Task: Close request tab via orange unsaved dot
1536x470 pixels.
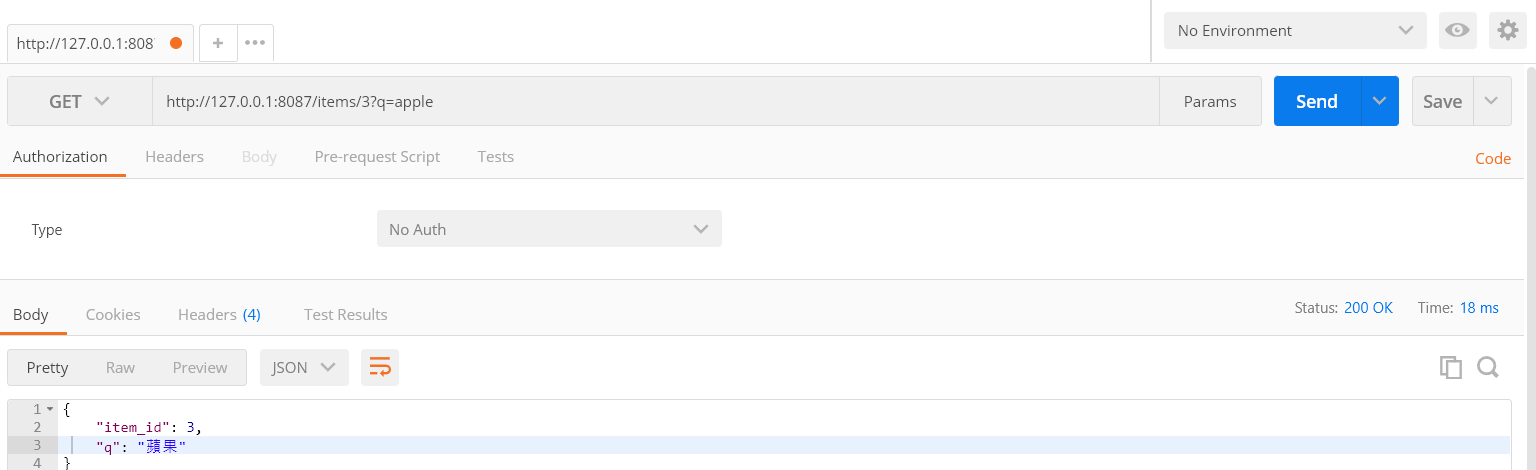Action: (x=176, y=43)
